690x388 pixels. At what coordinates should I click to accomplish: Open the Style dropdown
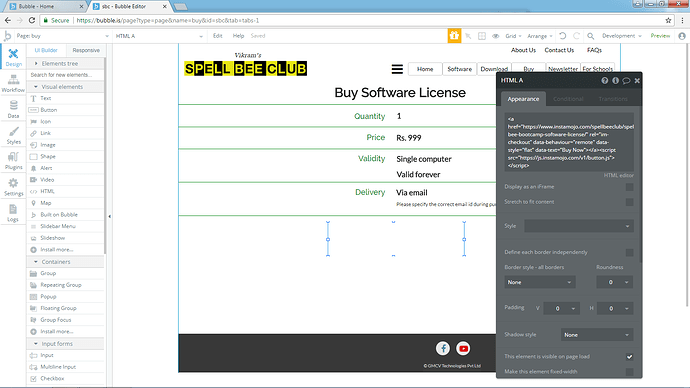(x=579, y=226)
